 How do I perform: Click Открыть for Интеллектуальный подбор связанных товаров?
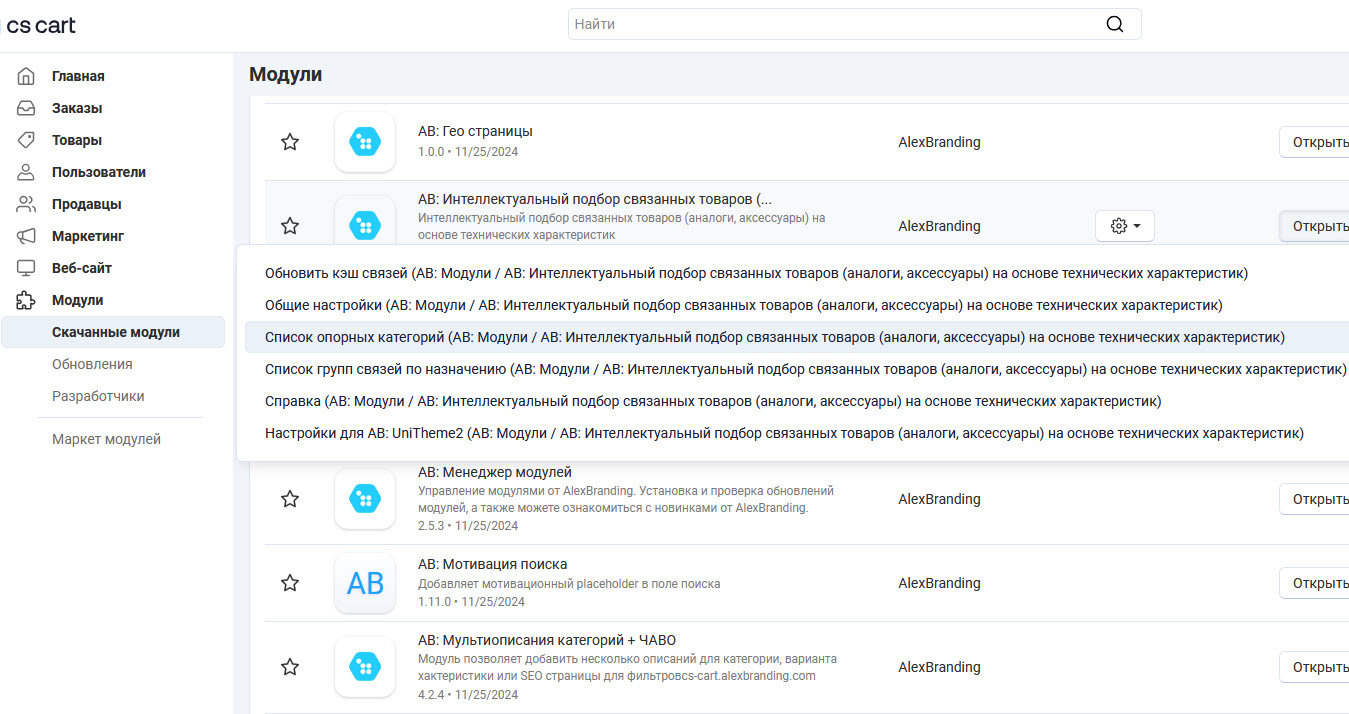1314,226
